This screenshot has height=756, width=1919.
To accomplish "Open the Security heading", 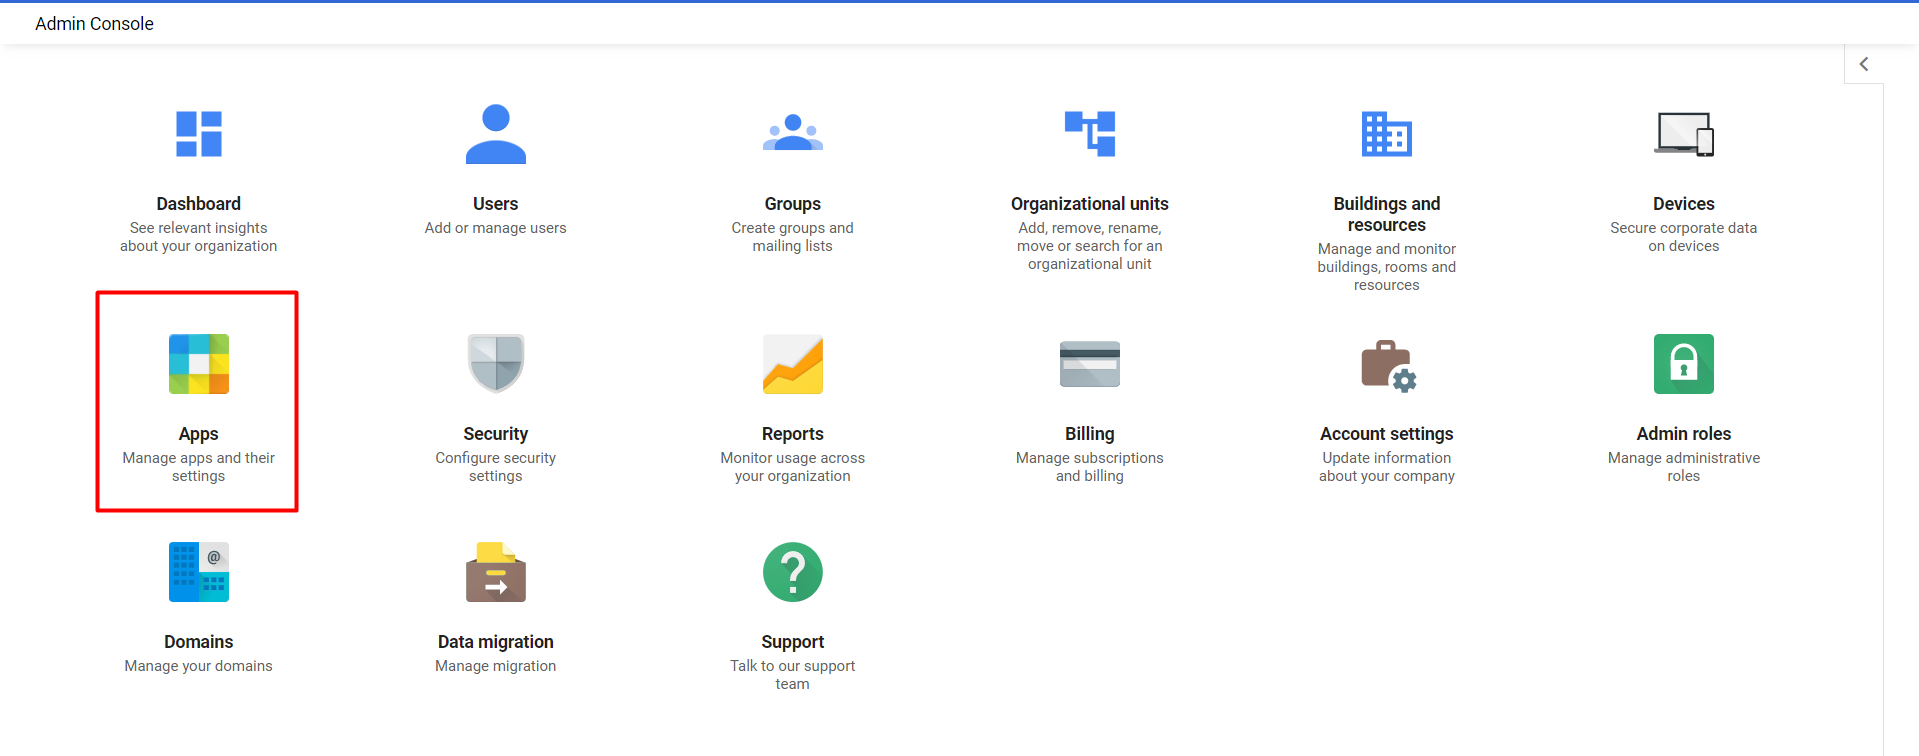I will [496, 434].
